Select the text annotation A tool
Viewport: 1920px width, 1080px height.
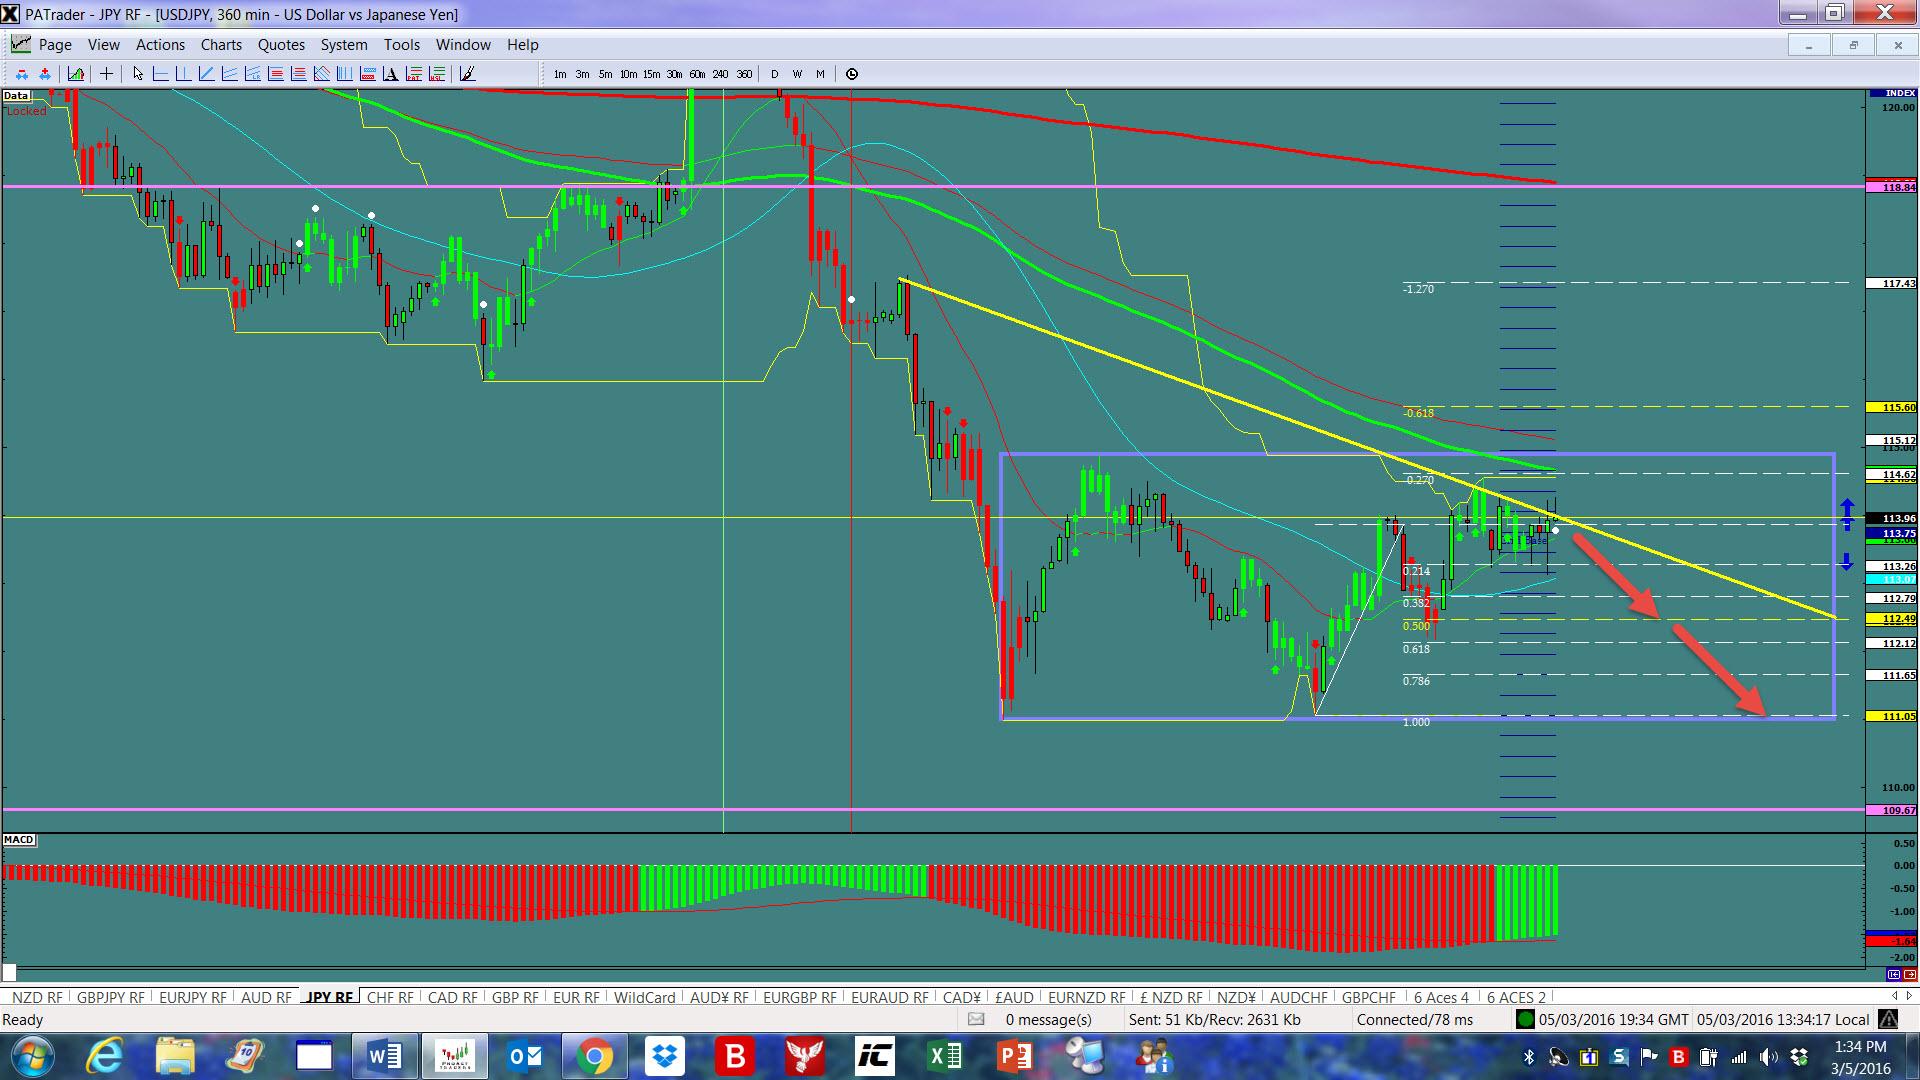click(390, 74)
